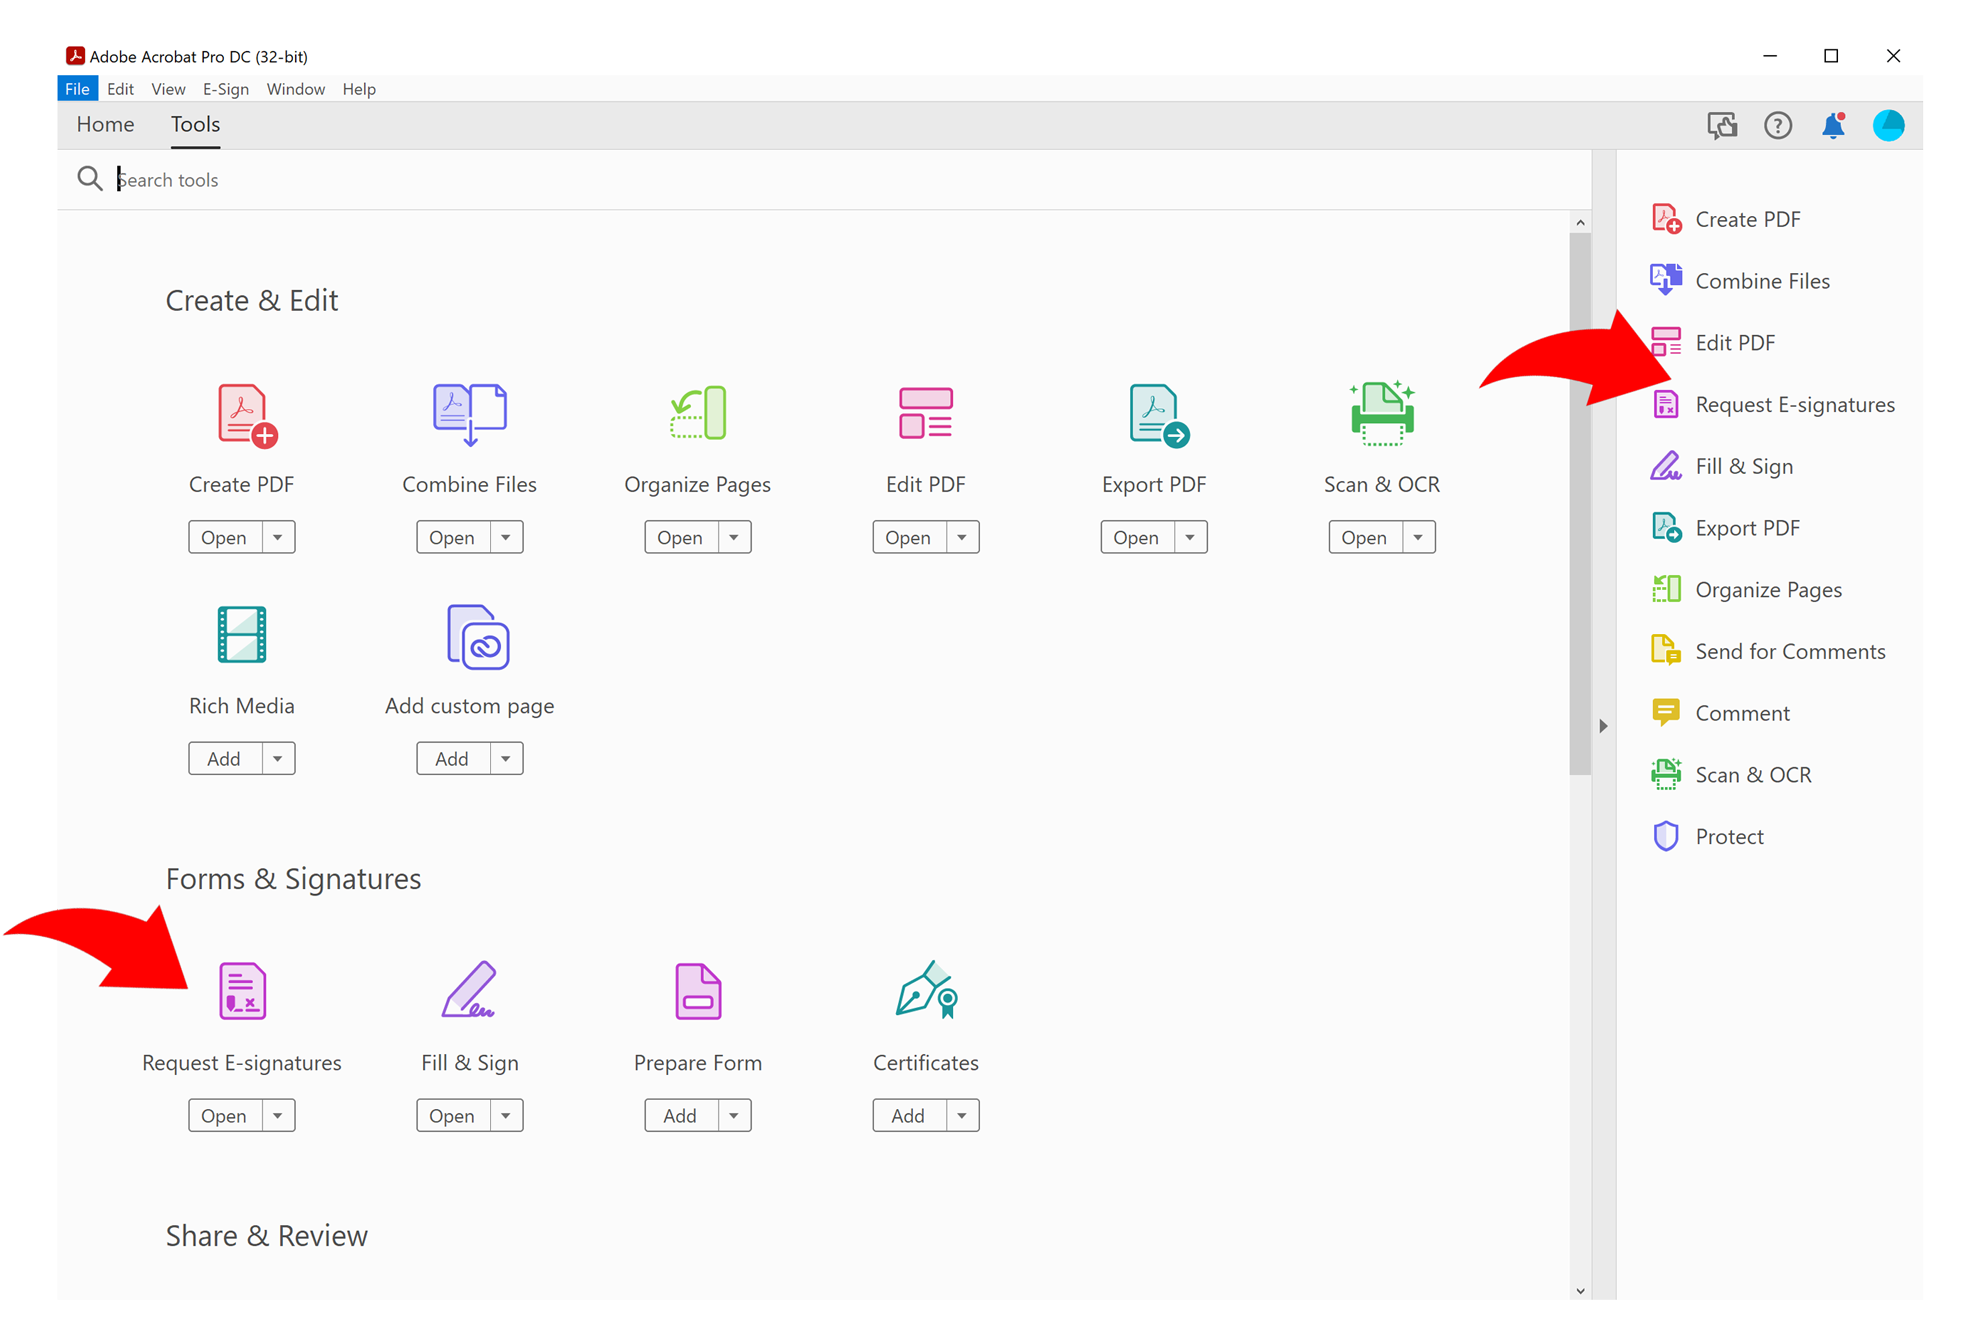1980x1338 pixels.
Task: Click the Add custom page icon
Action: click(x=478, y=637)
